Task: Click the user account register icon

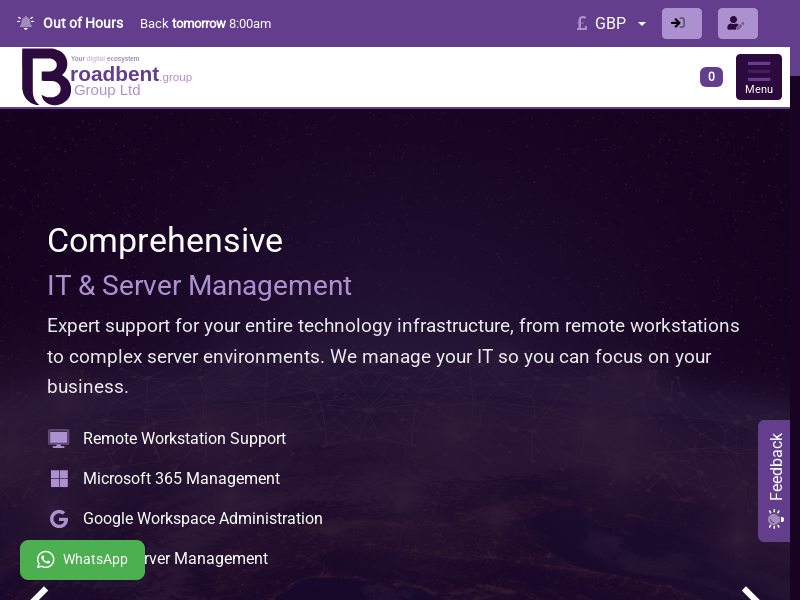Action: tap(737, 23)
